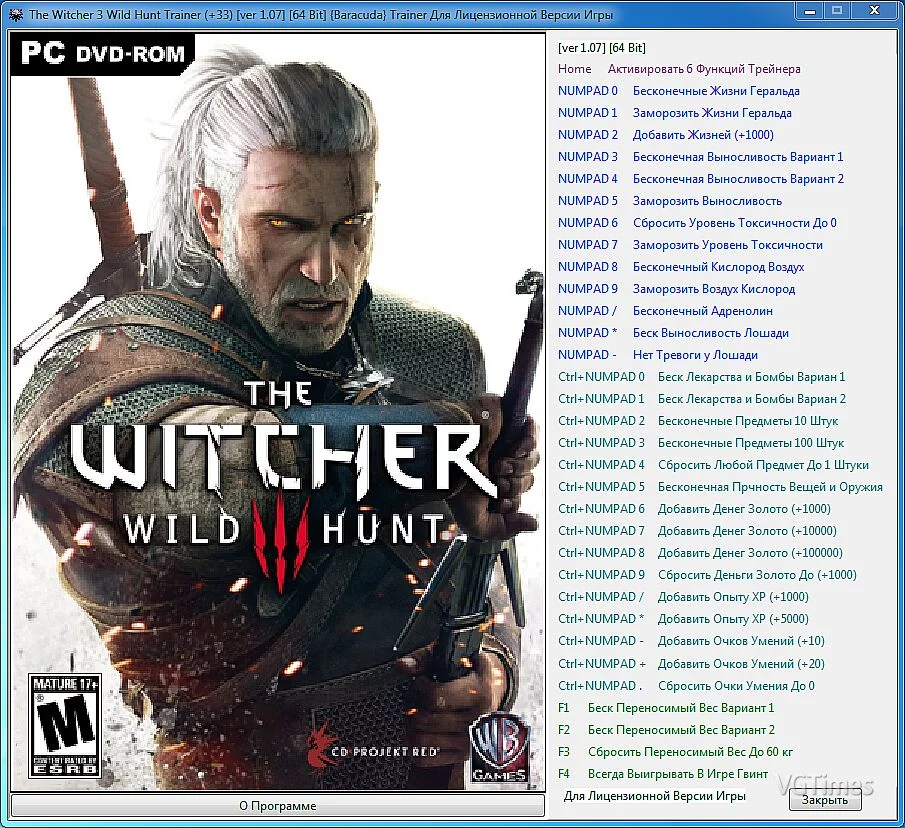905x828 pixels.
Task: Click Geralt cover art image
Action: coord(278,411)
